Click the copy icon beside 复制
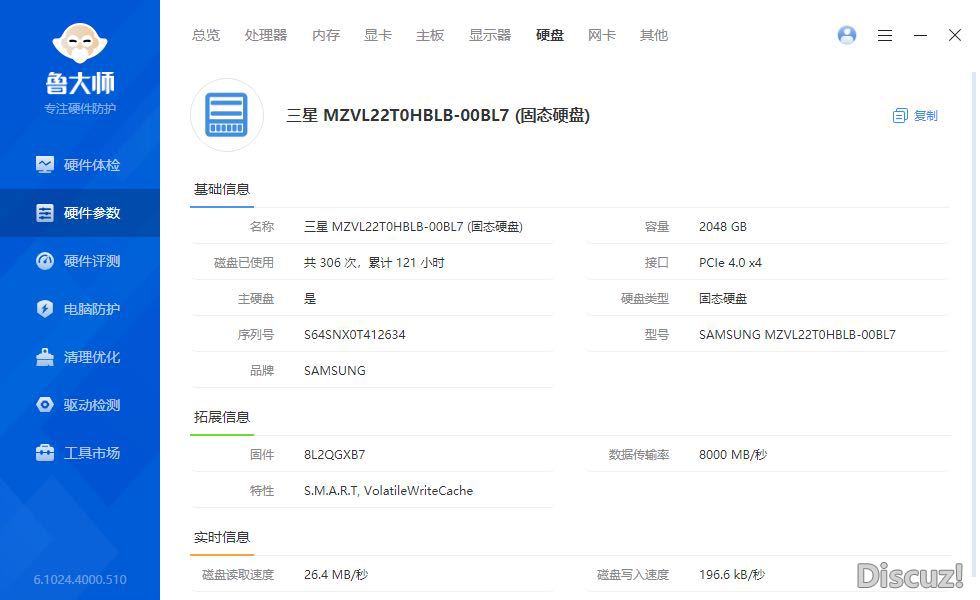This screenshot has width=980, height=600. click(900, 116)
